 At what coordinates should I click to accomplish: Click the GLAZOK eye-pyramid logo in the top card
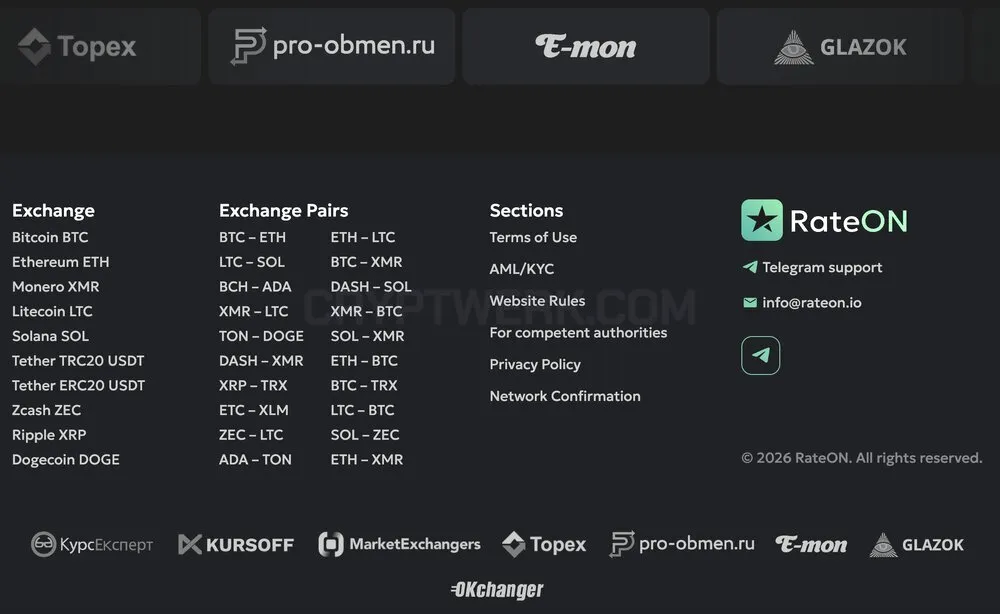click(793, 47)
